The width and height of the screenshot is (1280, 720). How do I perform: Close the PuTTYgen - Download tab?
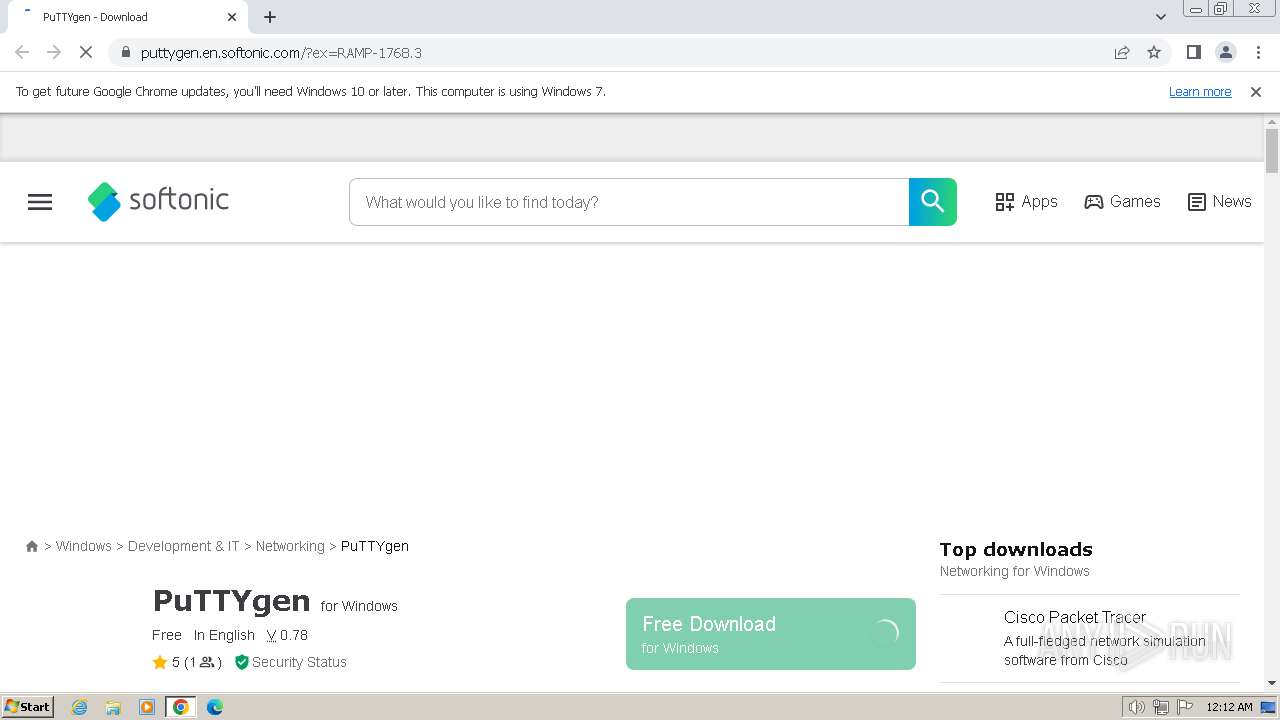coord(232,17)
